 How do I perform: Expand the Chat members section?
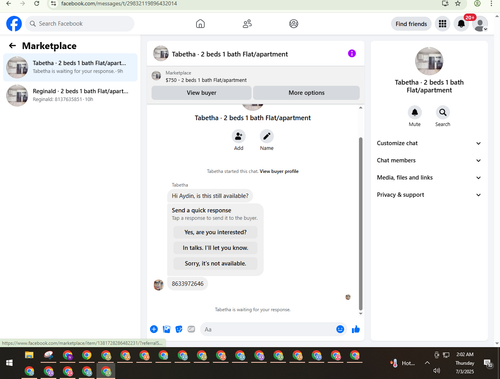click(429, 160)
